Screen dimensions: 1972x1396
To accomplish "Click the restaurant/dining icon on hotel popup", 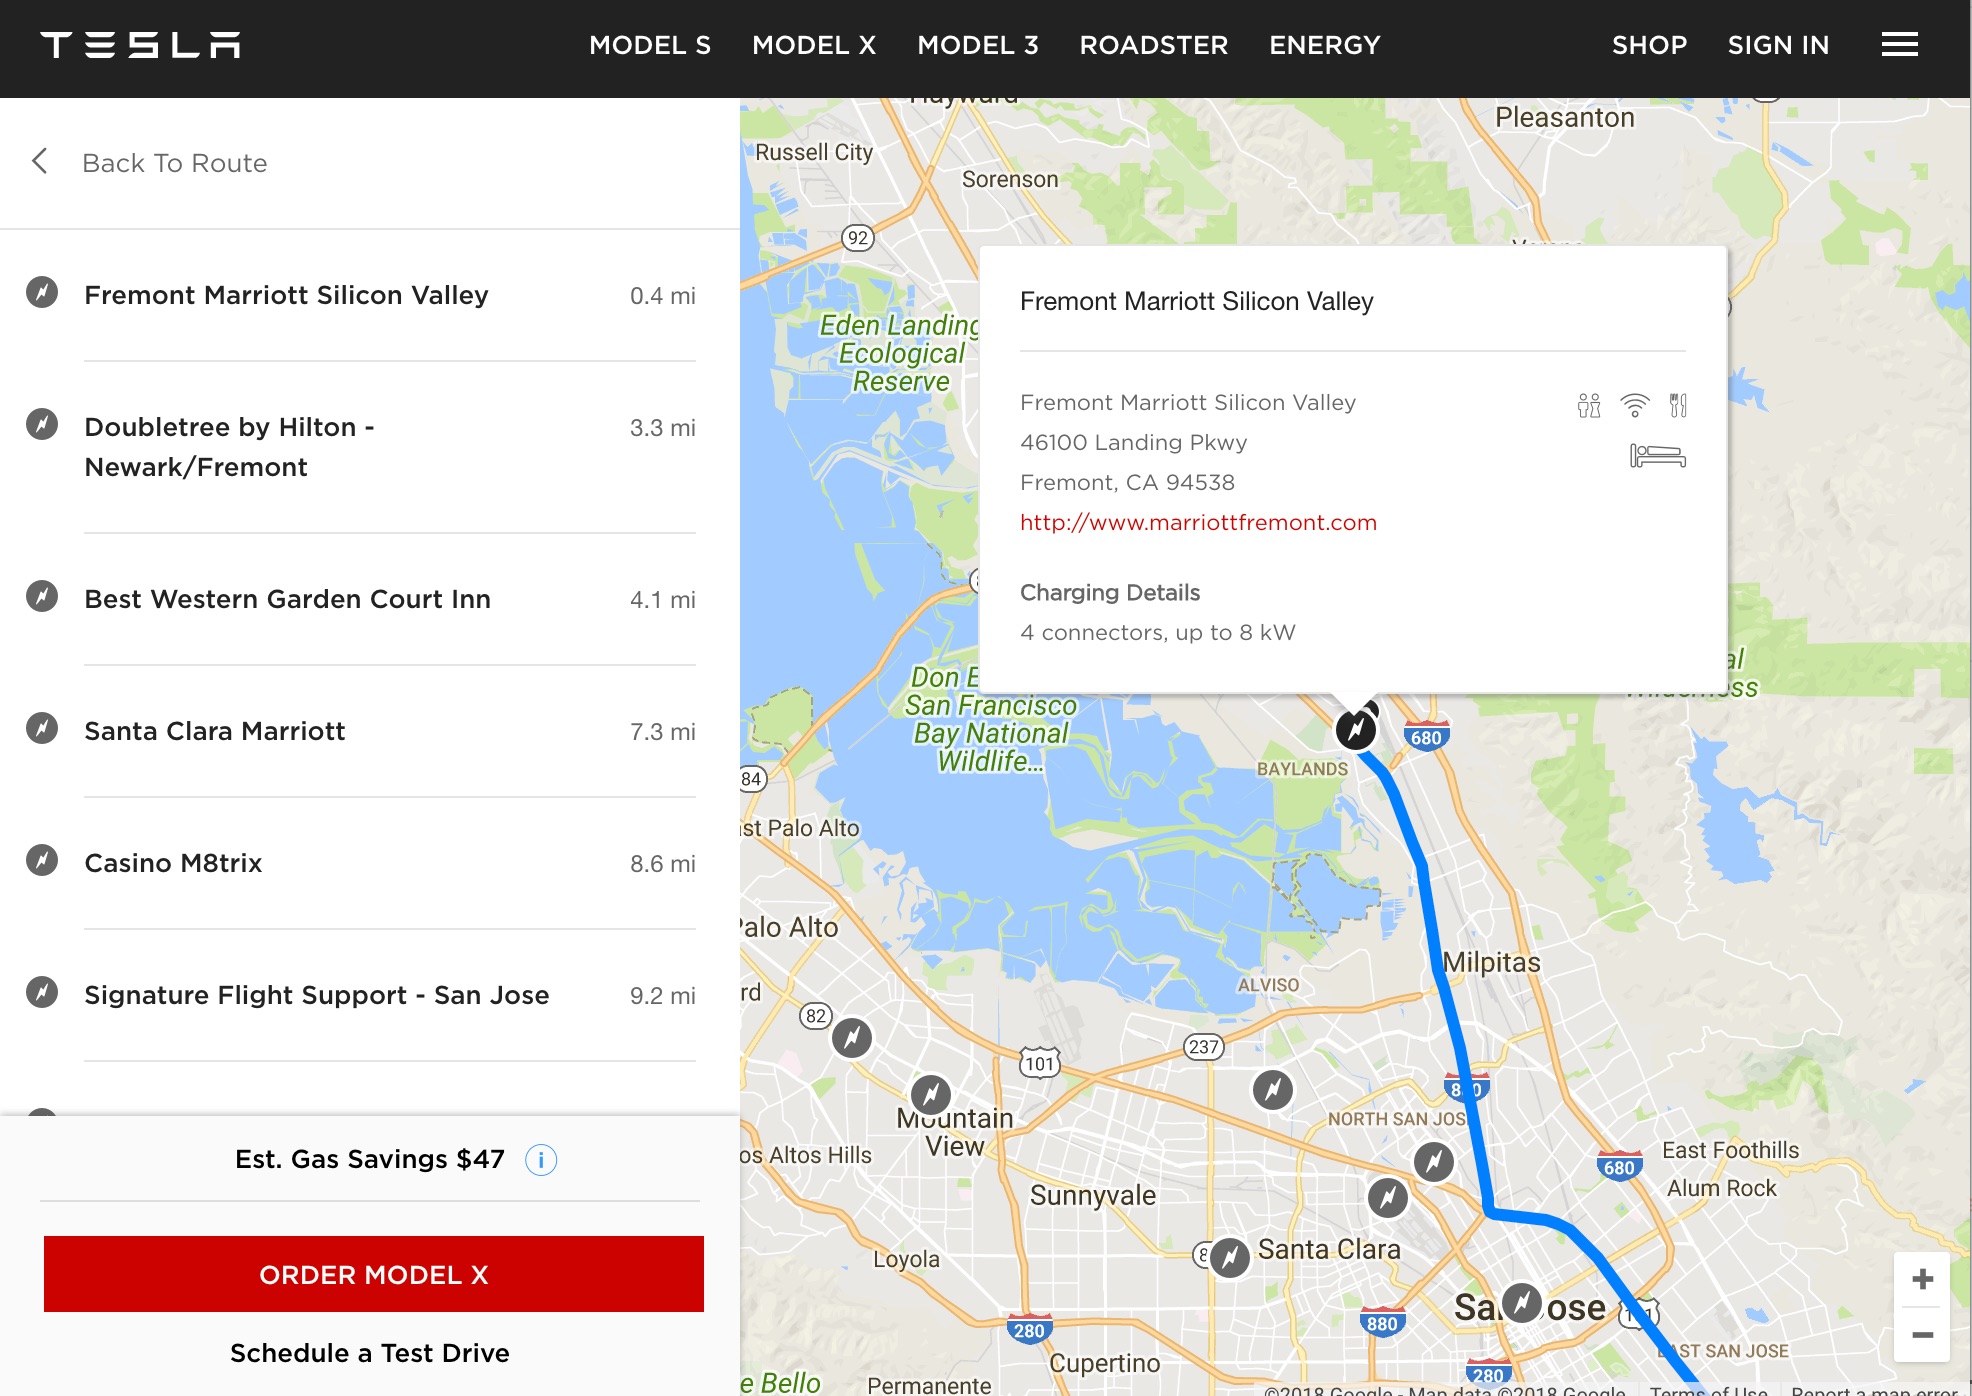I will point(1676,403).
